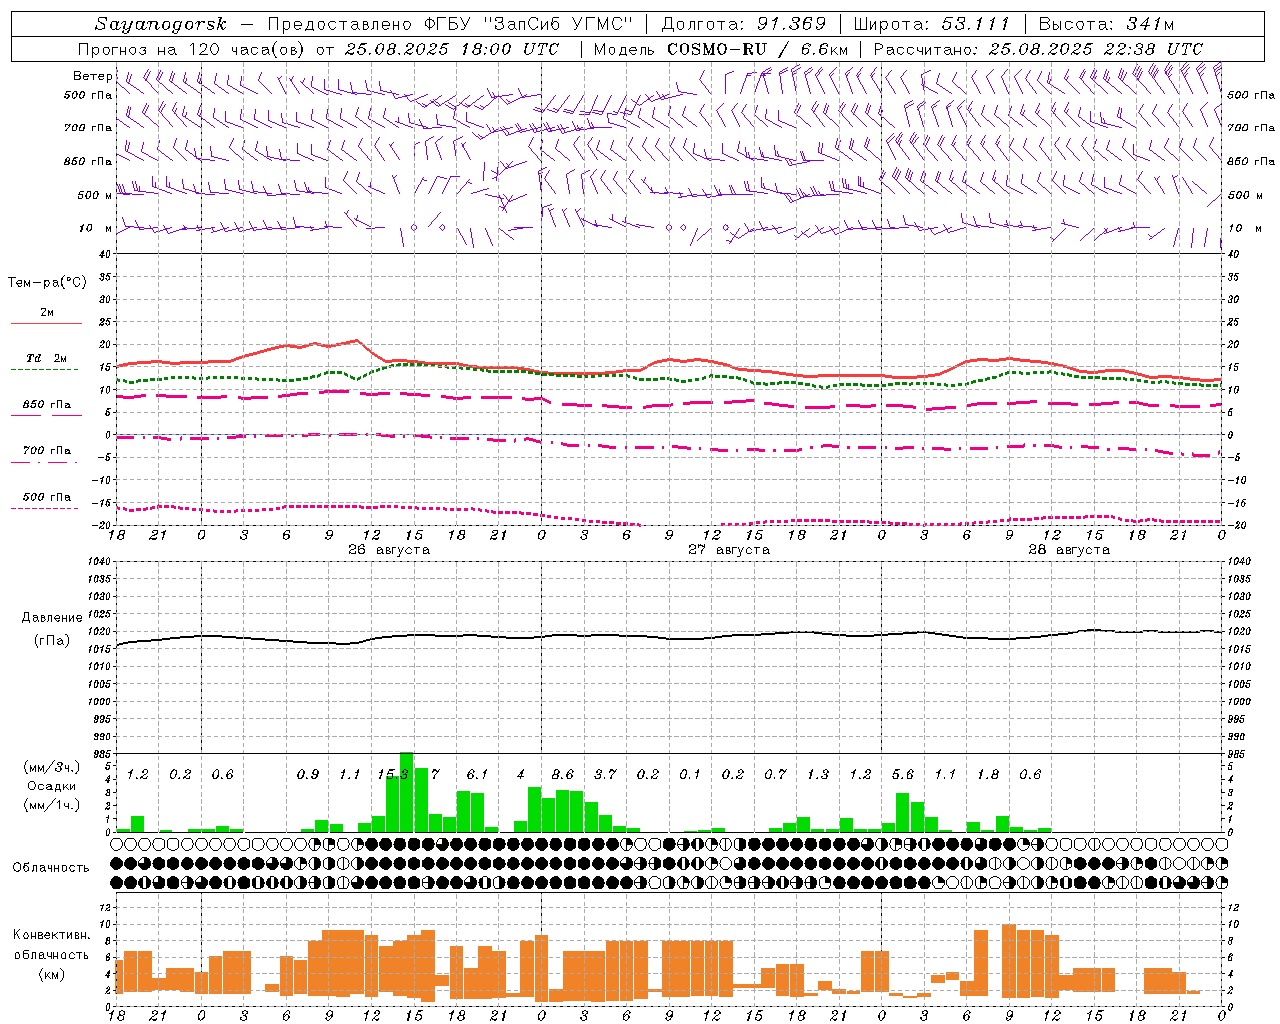This screenshot has width=1280, height=1024.
Task: Click the 5.6 precipitation total
Action: tap(903, 774)
